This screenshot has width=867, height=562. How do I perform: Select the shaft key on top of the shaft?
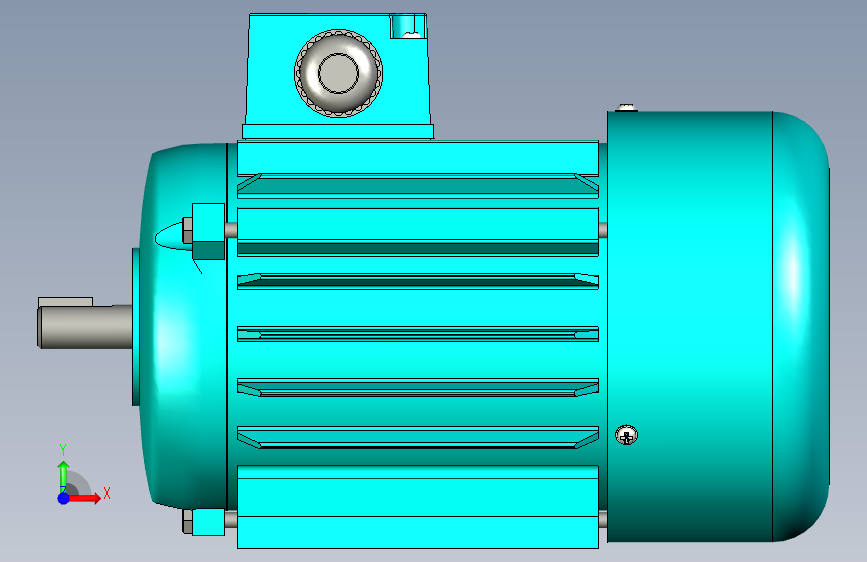pyautogui.click(x=65, y=302)
